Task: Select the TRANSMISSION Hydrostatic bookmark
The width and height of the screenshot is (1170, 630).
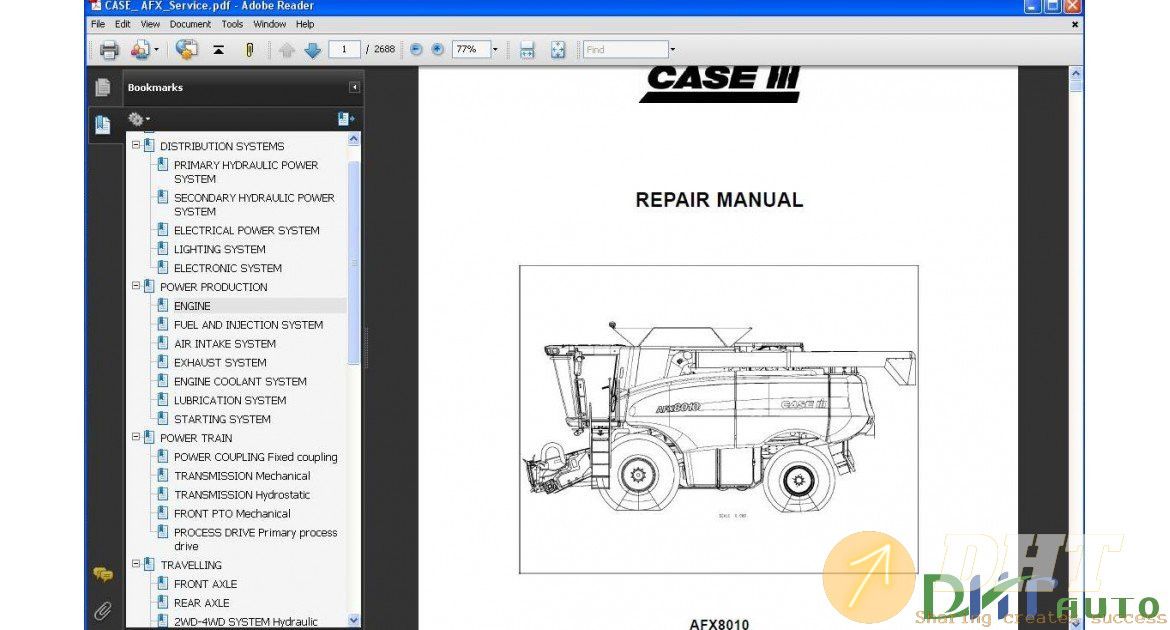Action: (x=242, y=495)
